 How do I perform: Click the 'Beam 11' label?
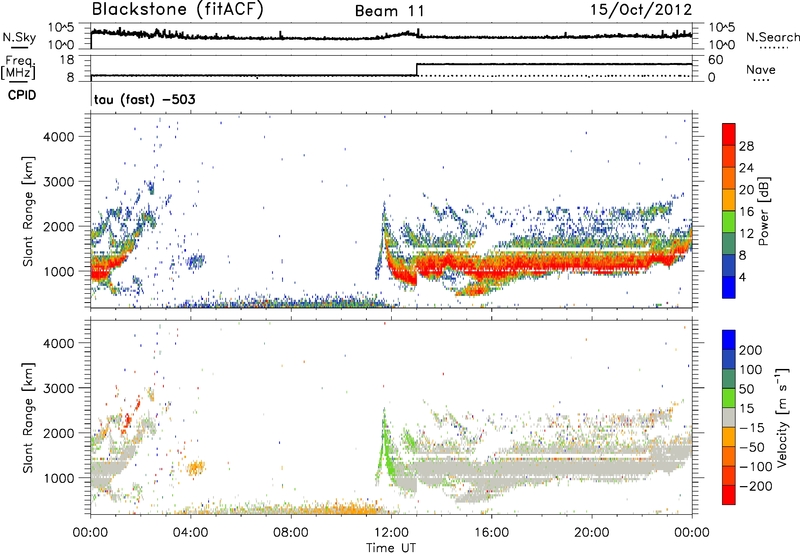[x=389, y=11]
